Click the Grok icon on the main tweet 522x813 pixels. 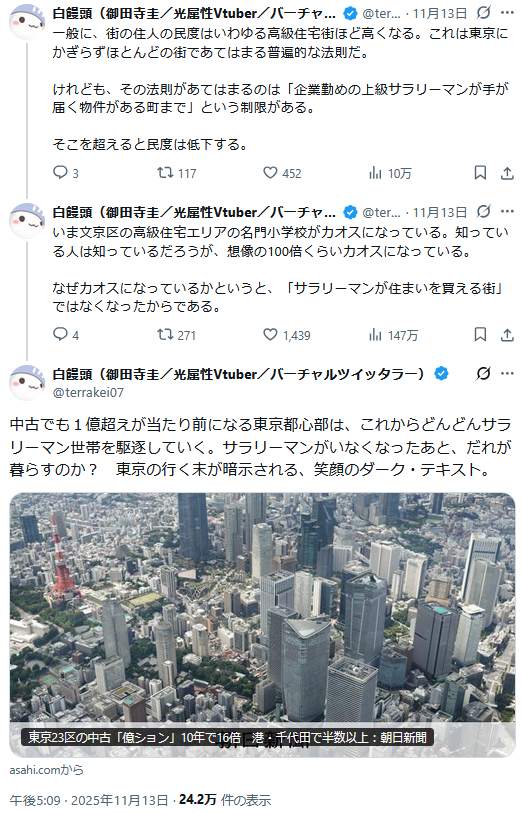(x=484, y=373)
